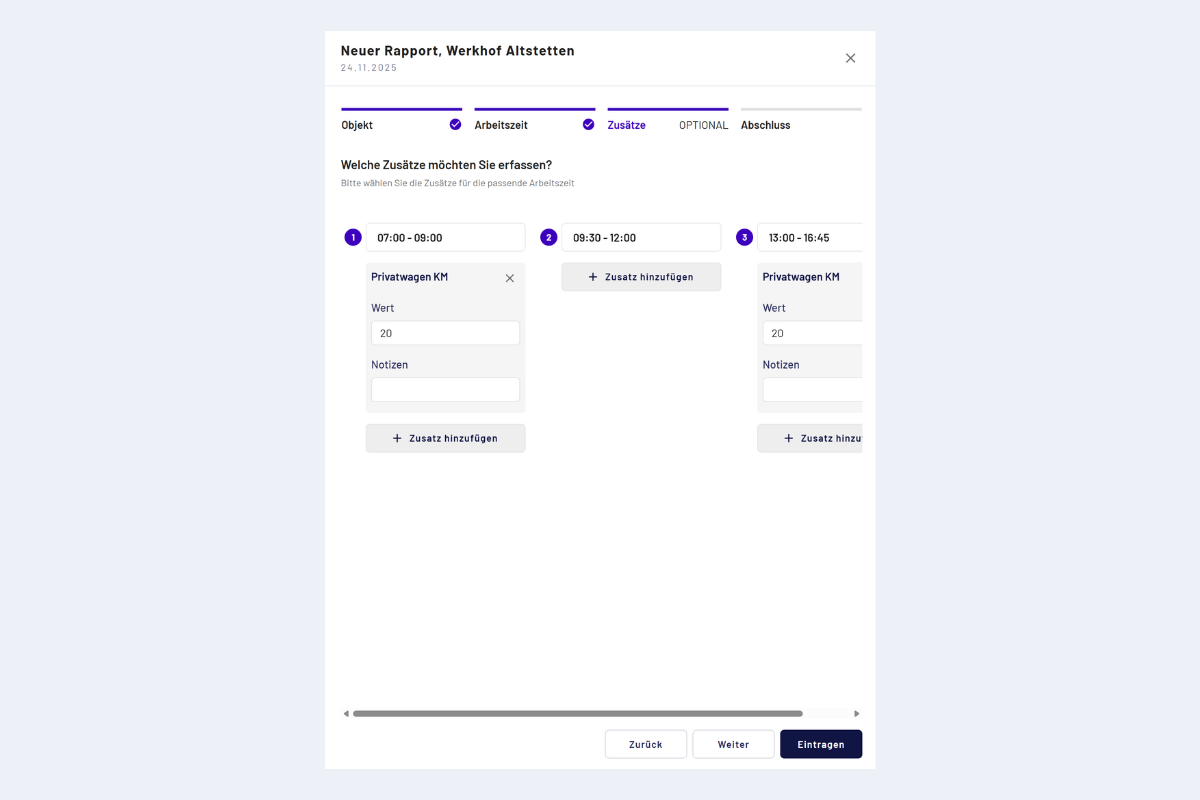1200x800 pixels.
Task: Click numbered badge 2 for second slot
Action: (x=549, y=237)
